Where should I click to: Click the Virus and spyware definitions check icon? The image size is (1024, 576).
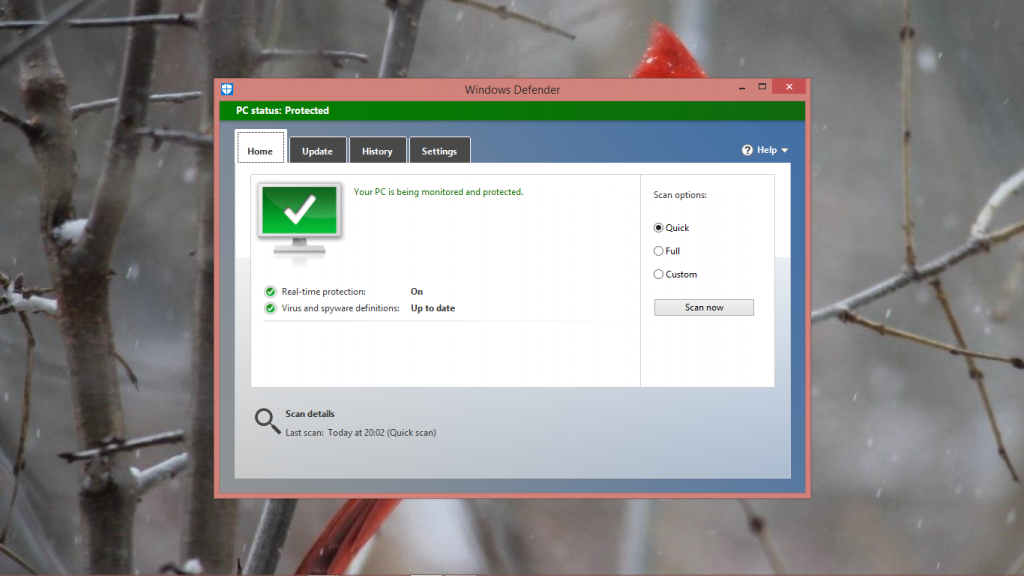coord(270,309)
